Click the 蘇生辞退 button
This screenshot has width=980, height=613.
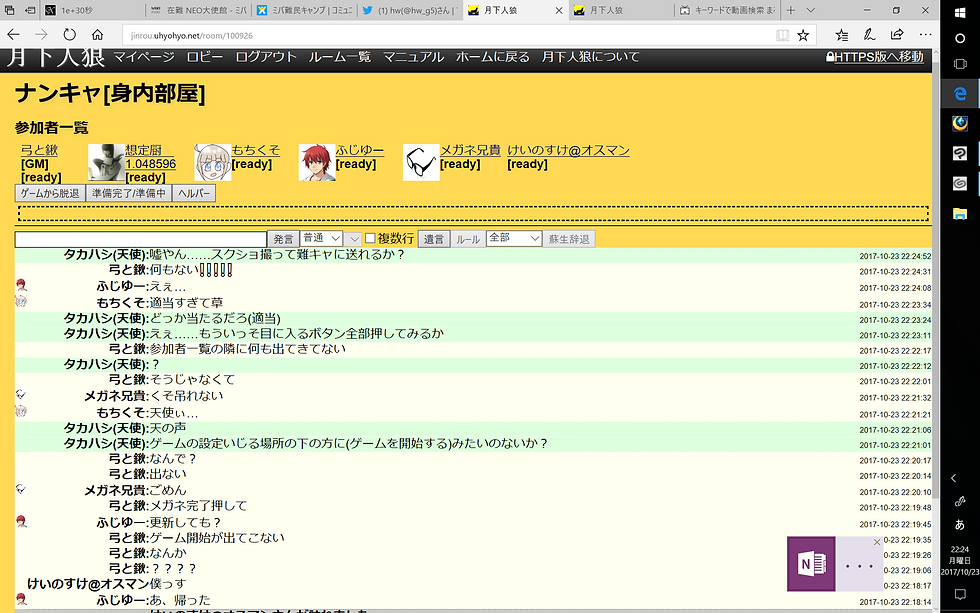[x=569, y=239]
